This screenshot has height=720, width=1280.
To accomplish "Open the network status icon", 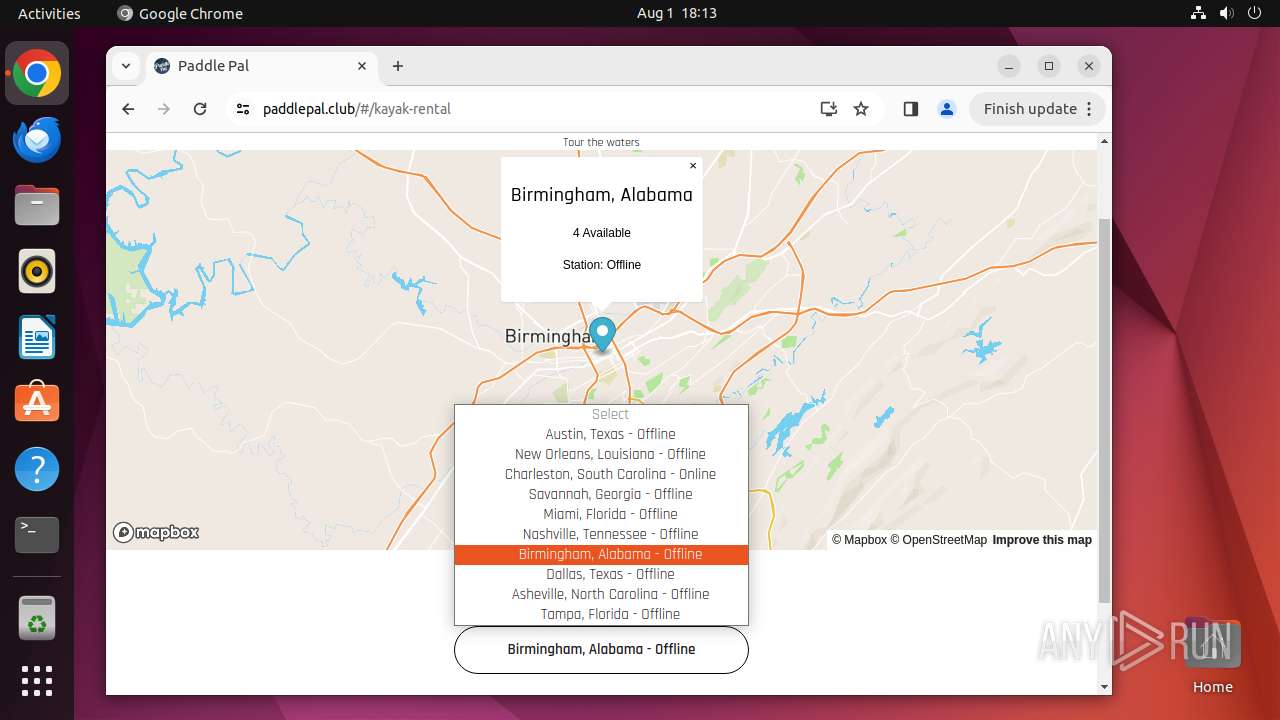I will coord(1199,13).
